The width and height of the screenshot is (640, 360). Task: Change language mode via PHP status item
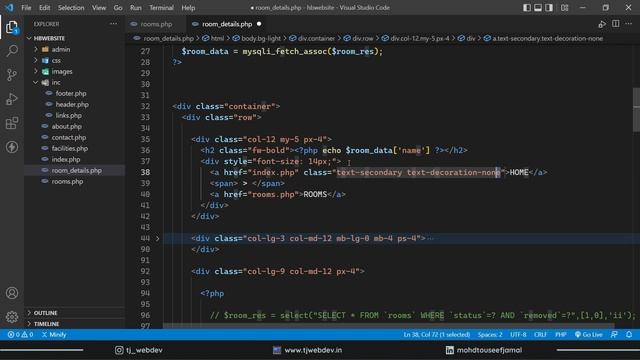(x=560, y=335)
